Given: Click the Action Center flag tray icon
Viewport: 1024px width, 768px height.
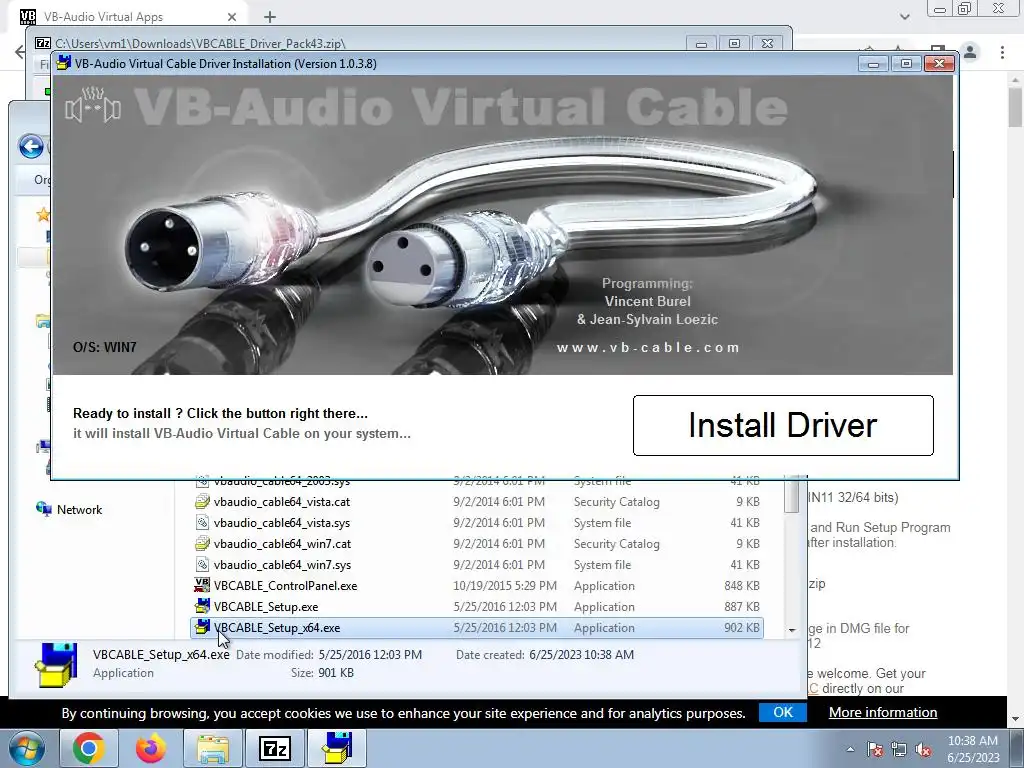Looking at the screenshot, I should click(x=874, y=750).
